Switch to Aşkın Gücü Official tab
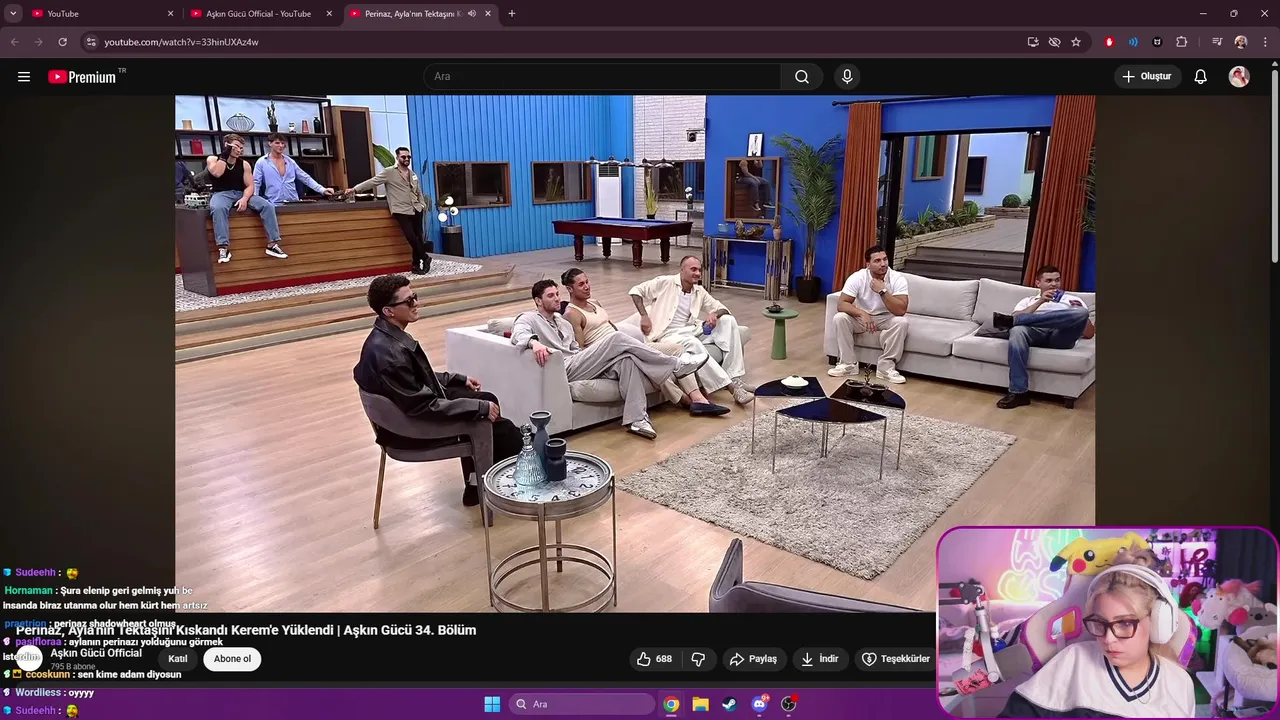The height and width of the screenshot is (720, 1280). (262, 13)
